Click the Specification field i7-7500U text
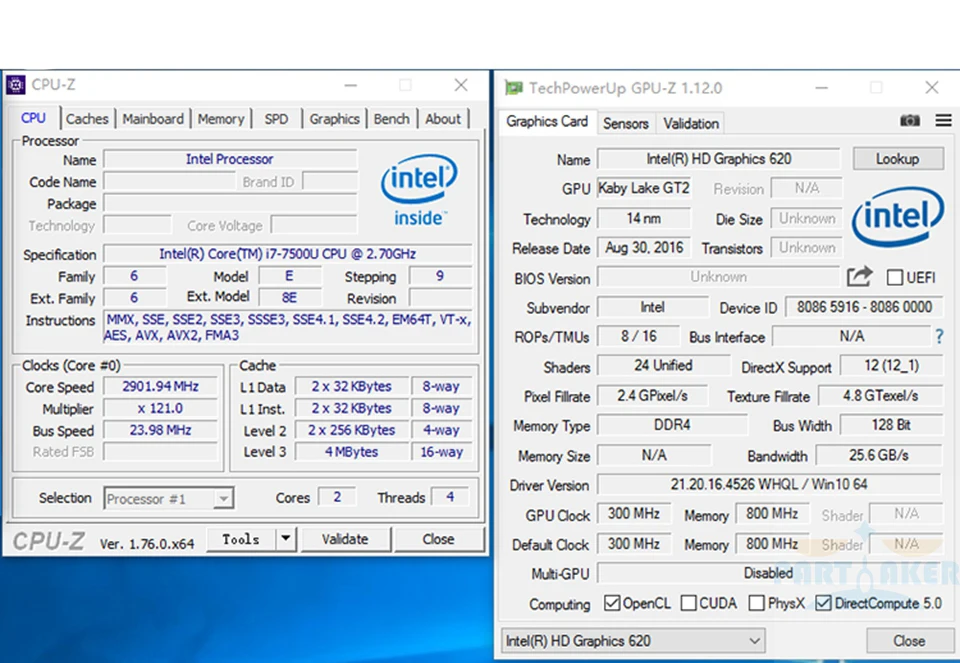 click(x=288, y=253)
